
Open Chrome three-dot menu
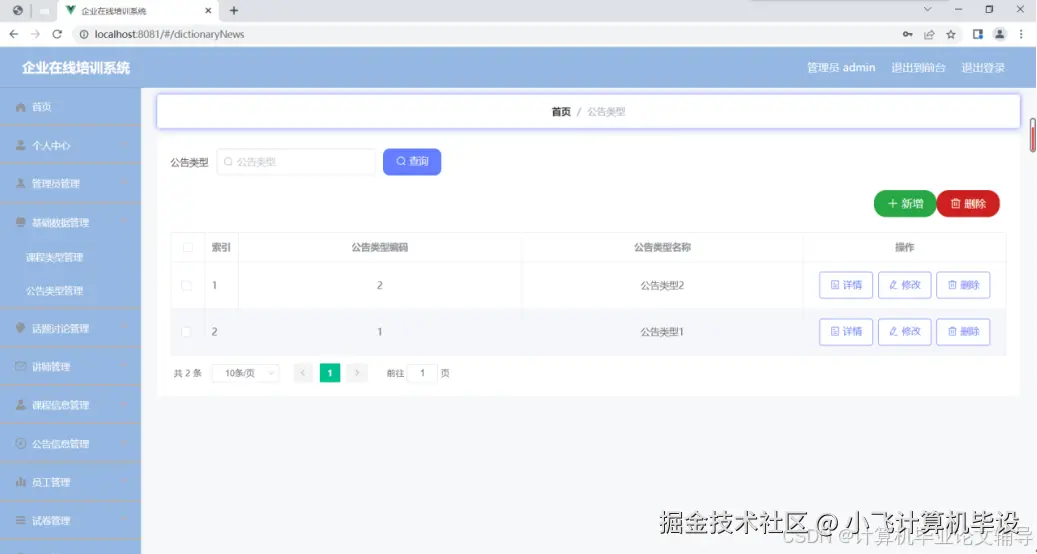pos(1021,34)
